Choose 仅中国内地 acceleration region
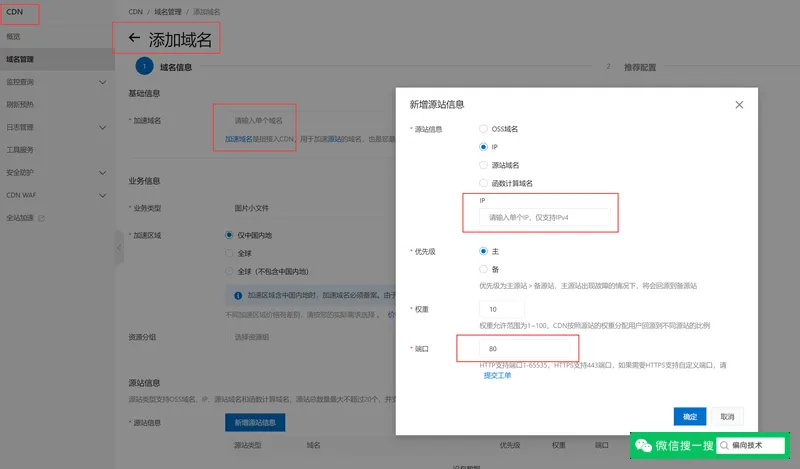 229,235
